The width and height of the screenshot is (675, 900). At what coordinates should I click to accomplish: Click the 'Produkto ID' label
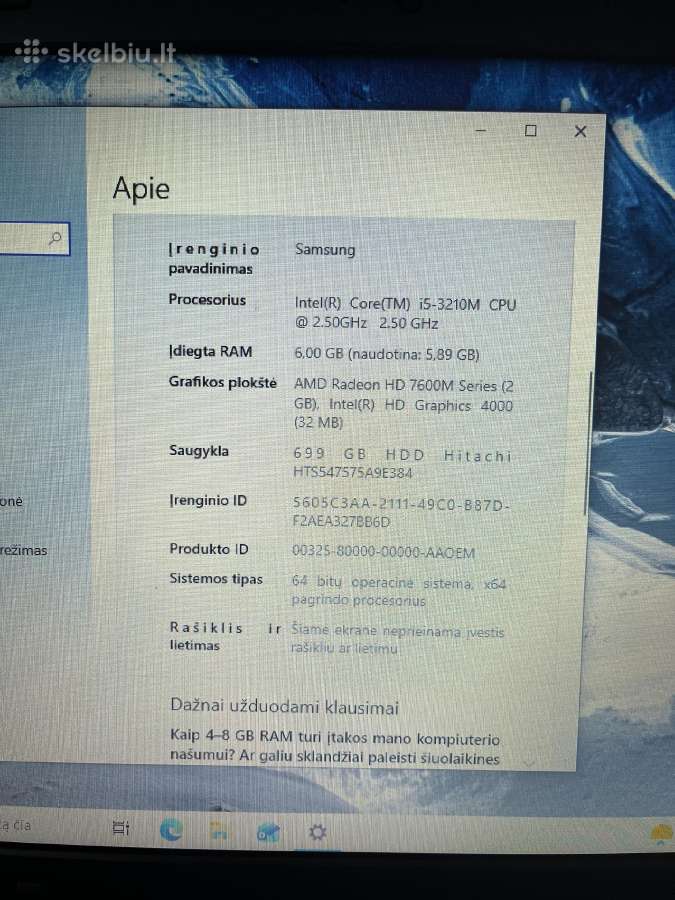[209, 549]
